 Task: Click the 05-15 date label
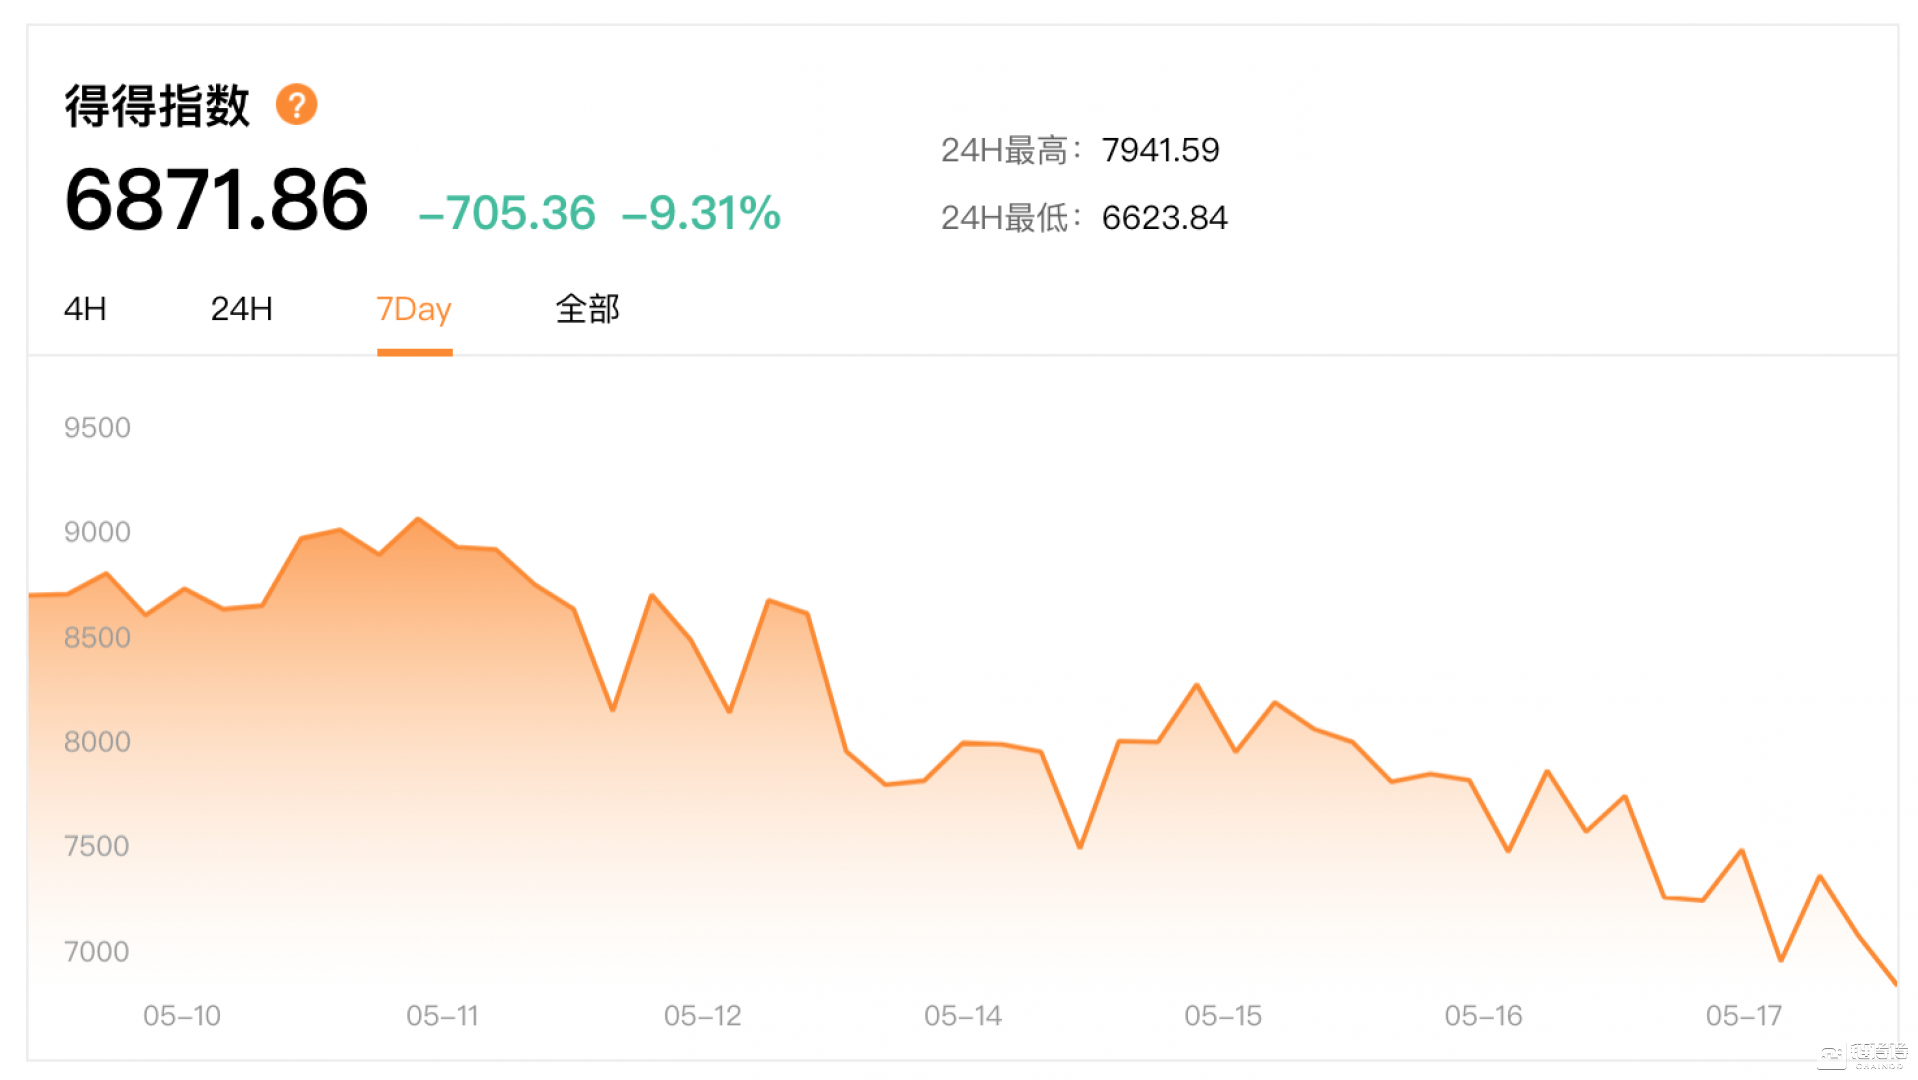[1223, 1016]
